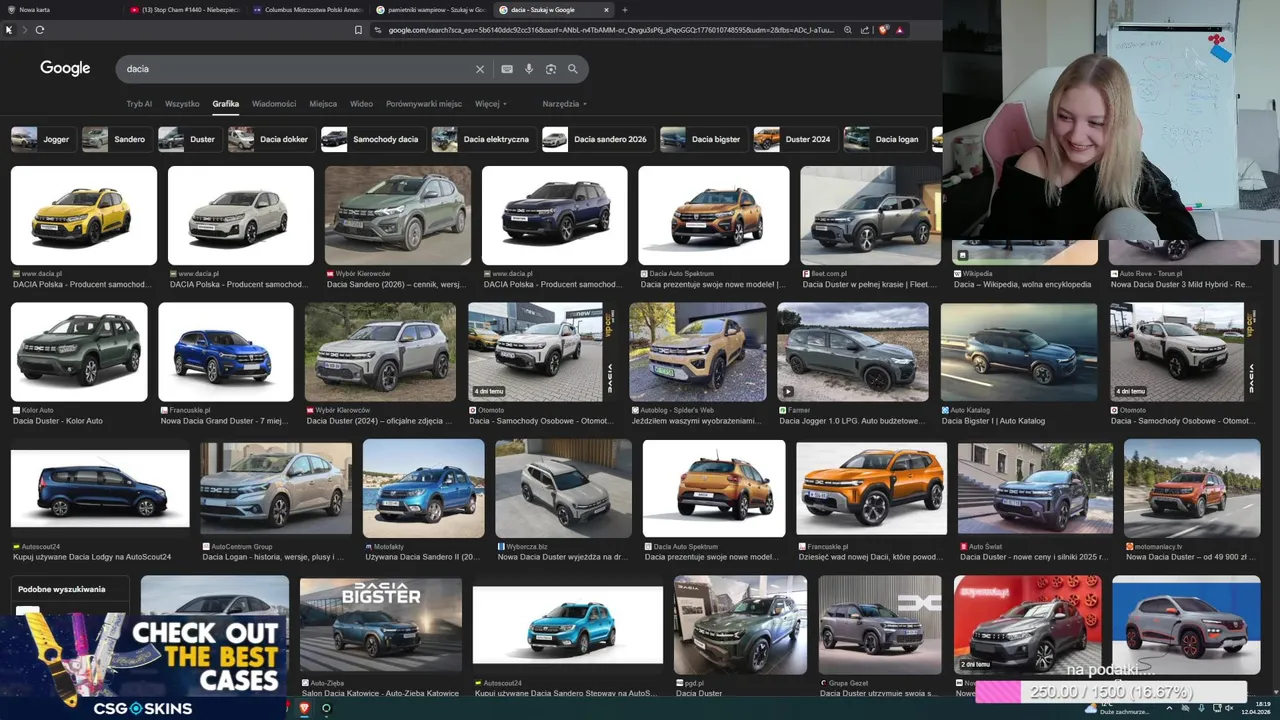Select the 'Wszystko' search tab
This screenshot has height=720, width=1280.
pyautogui.click(x=182, y=104)
